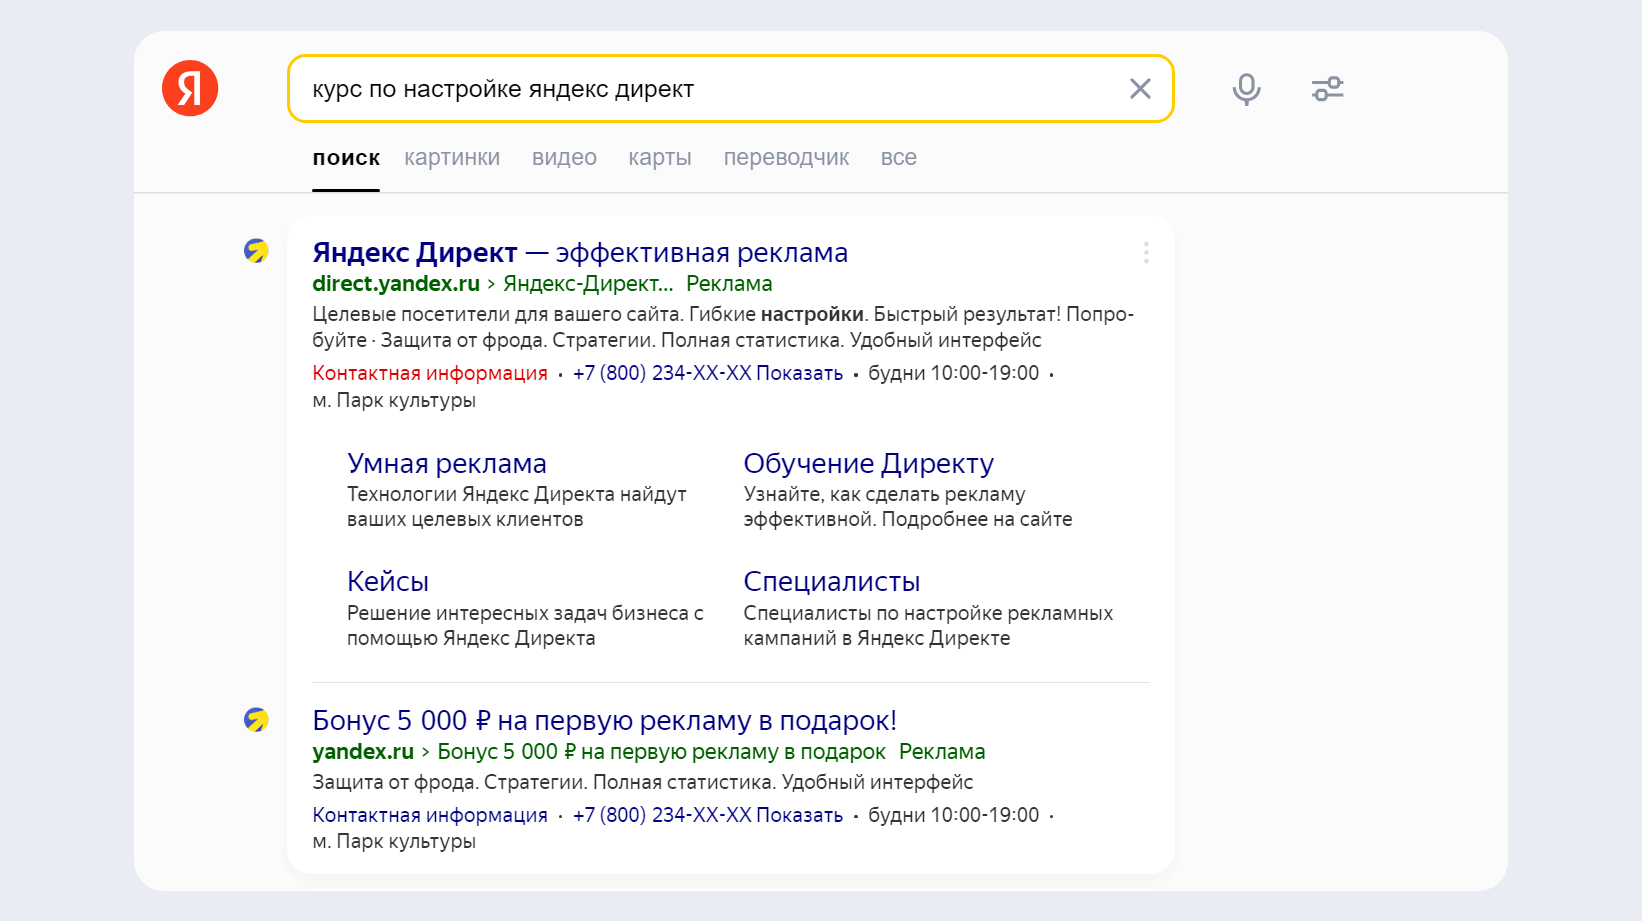Open green Бонус 5 000 ₽ breadcrumb link
1642x921 pixels.
tap(661, 752)
